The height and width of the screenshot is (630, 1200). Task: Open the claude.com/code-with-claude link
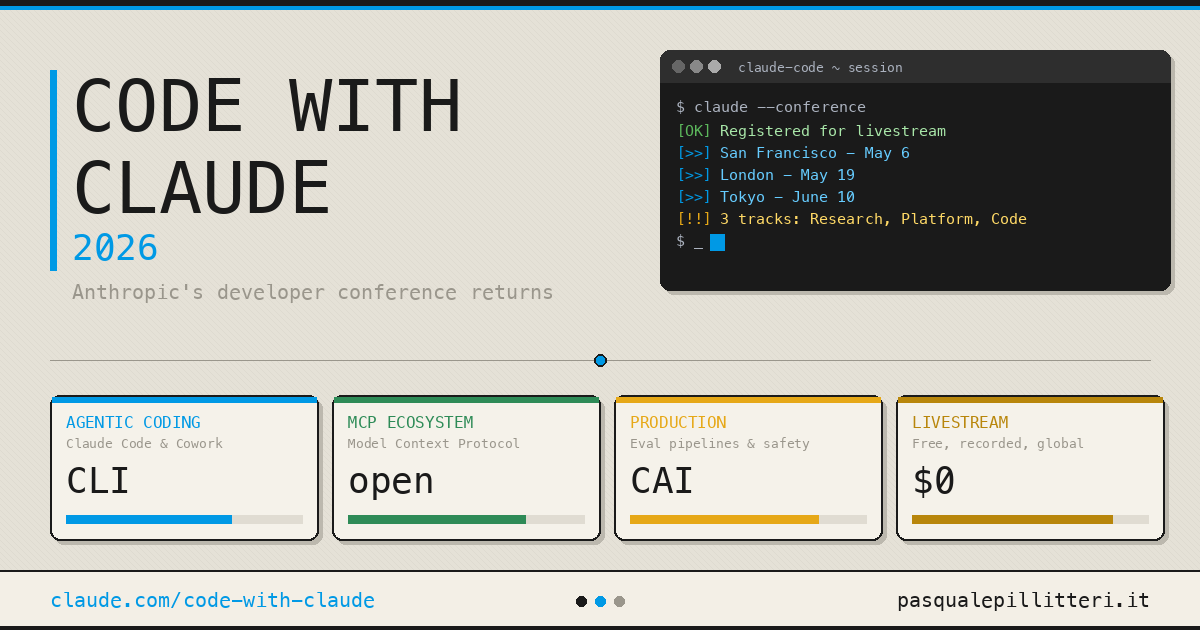(213, 601)
